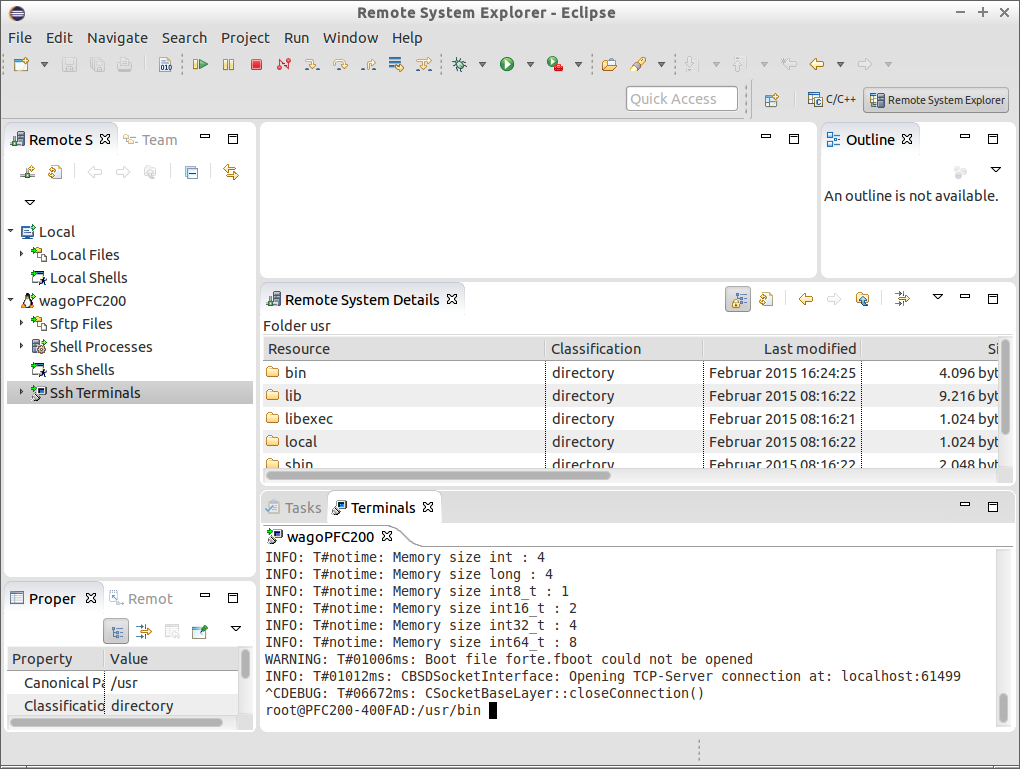Switch to the Tasks tab
The width and height of the screenshot is (1020, 769).
pyautogui.click(x=294, y=508)
